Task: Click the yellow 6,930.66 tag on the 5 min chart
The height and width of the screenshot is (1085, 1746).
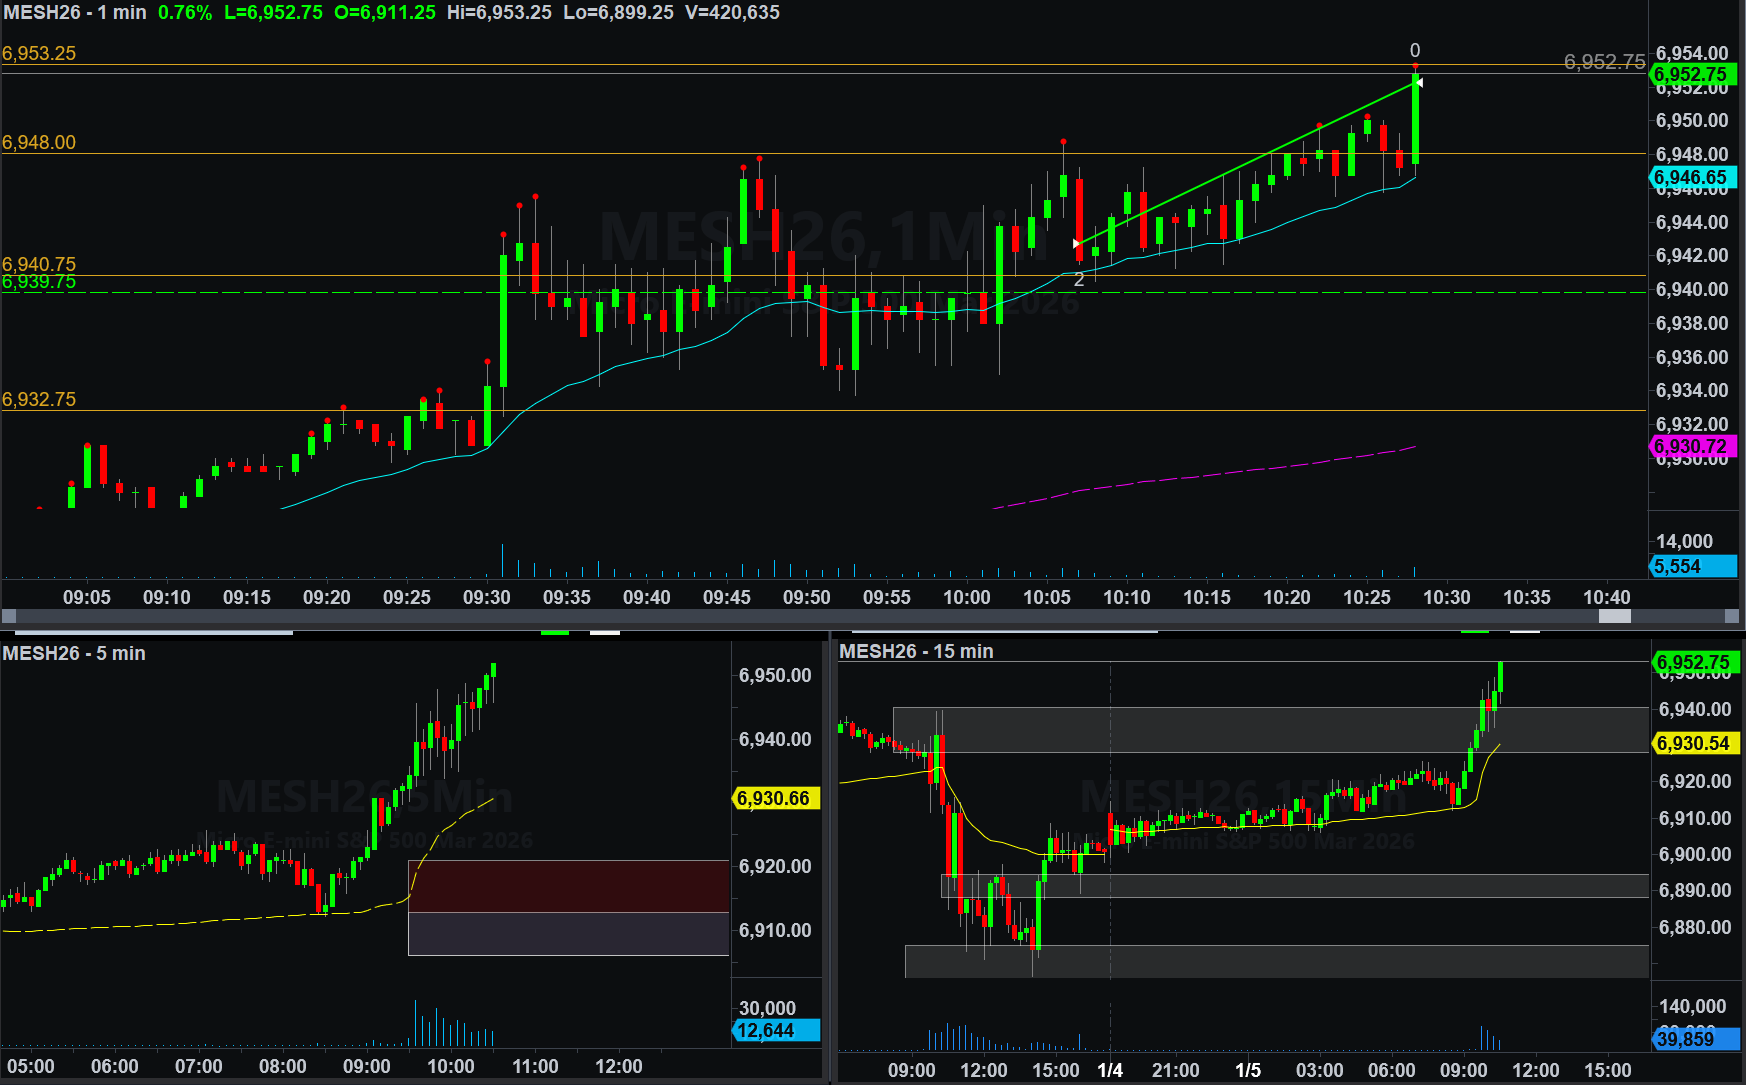Action: [775, 798]
